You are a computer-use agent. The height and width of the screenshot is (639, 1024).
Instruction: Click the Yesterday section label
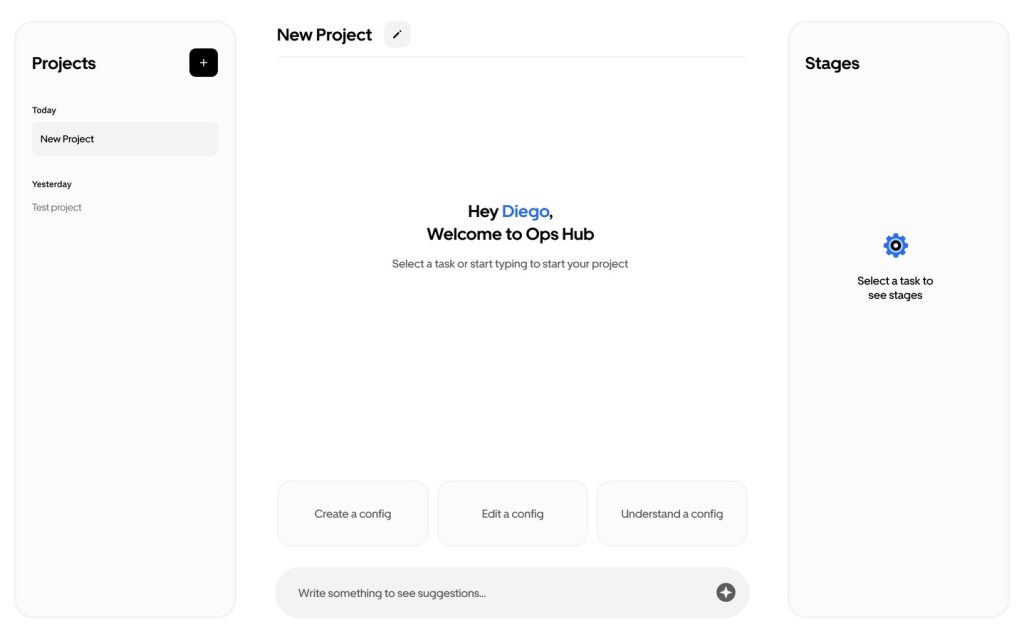52,185
